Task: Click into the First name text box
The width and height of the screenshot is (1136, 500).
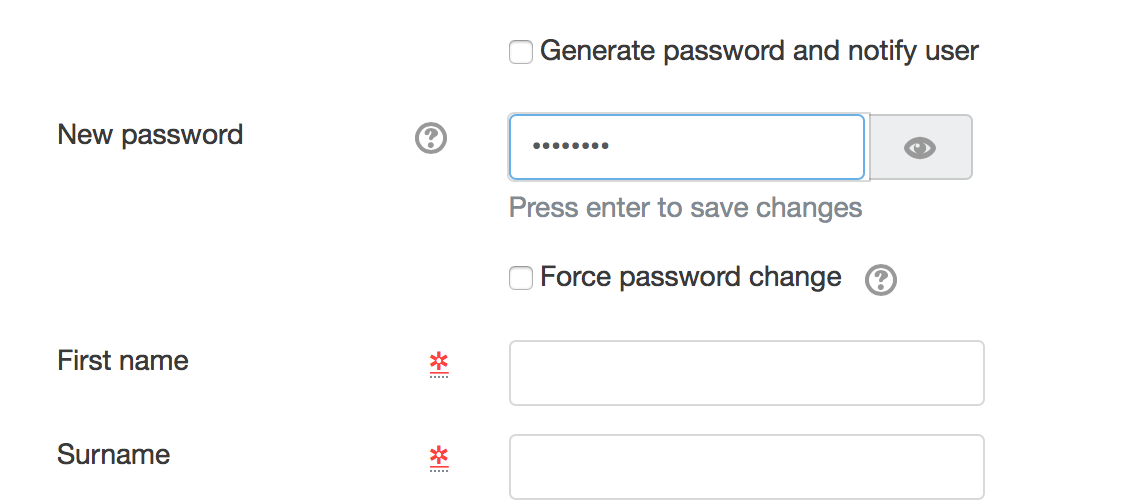Action: (746, 372)
